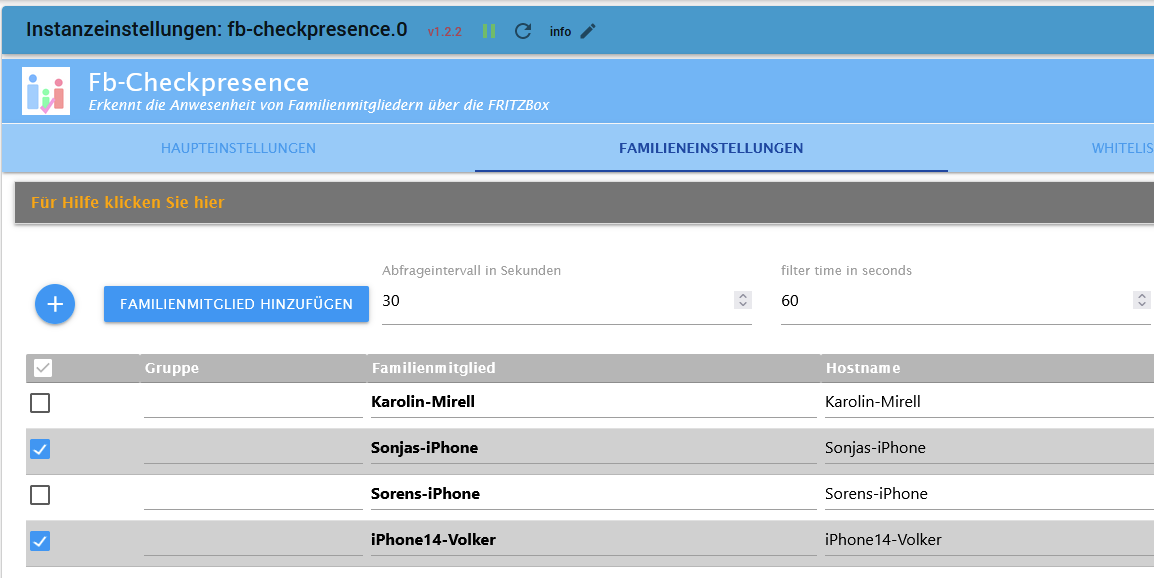Click the info label in header
1154x578 pixels.
[560, 32]
